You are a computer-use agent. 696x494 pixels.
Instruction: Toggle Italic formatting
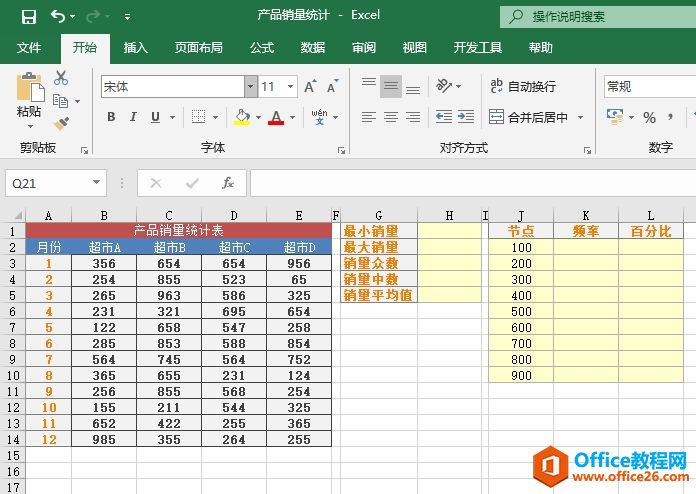point(133,117)
